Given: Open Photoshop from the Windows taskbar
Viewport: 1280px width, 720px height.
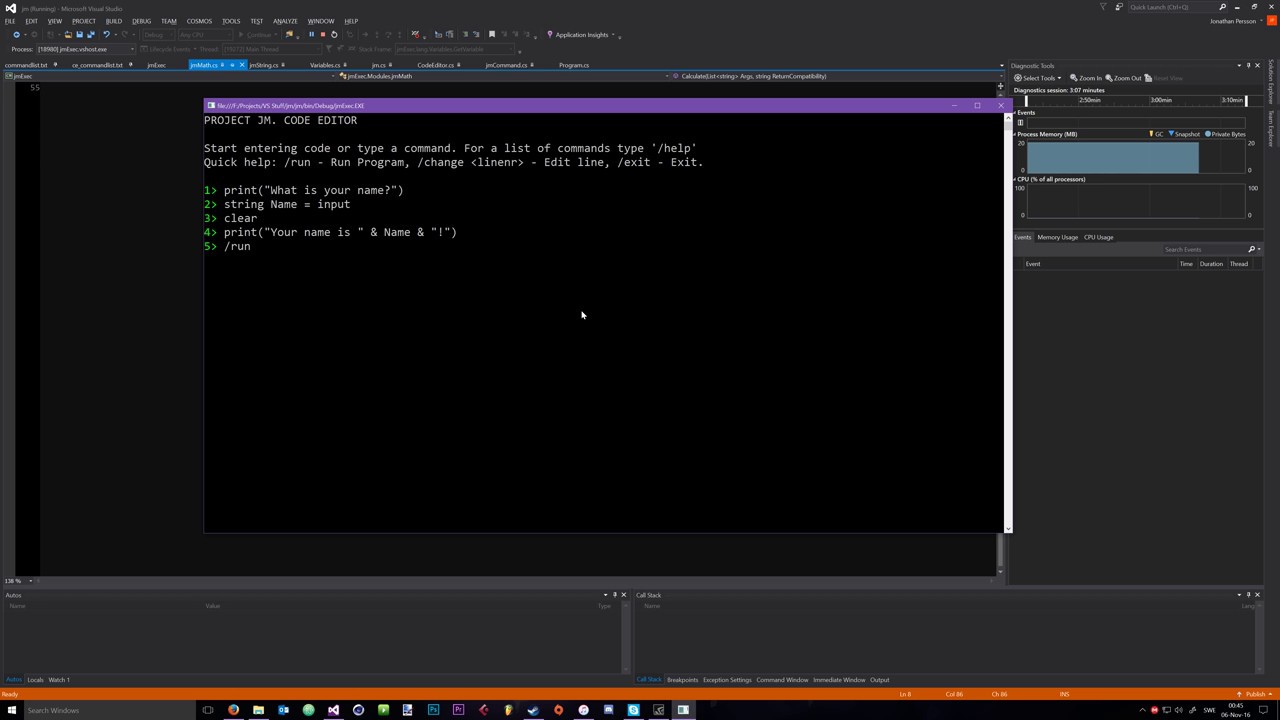Looking at the screenshot, I should pos(433,710).
